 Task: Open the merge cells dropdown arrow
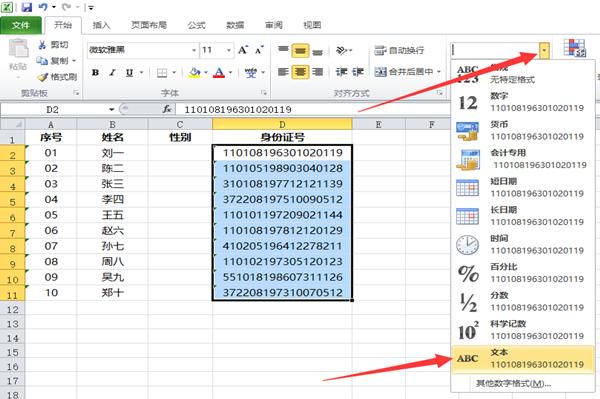pyautogui.click(x=439, y=72)
